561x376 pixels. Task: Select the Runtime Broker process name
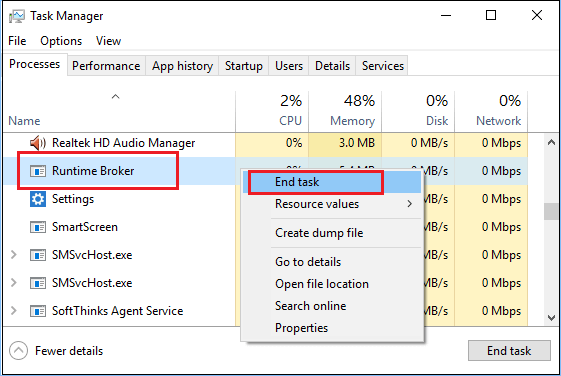click(x=93, y=171)
